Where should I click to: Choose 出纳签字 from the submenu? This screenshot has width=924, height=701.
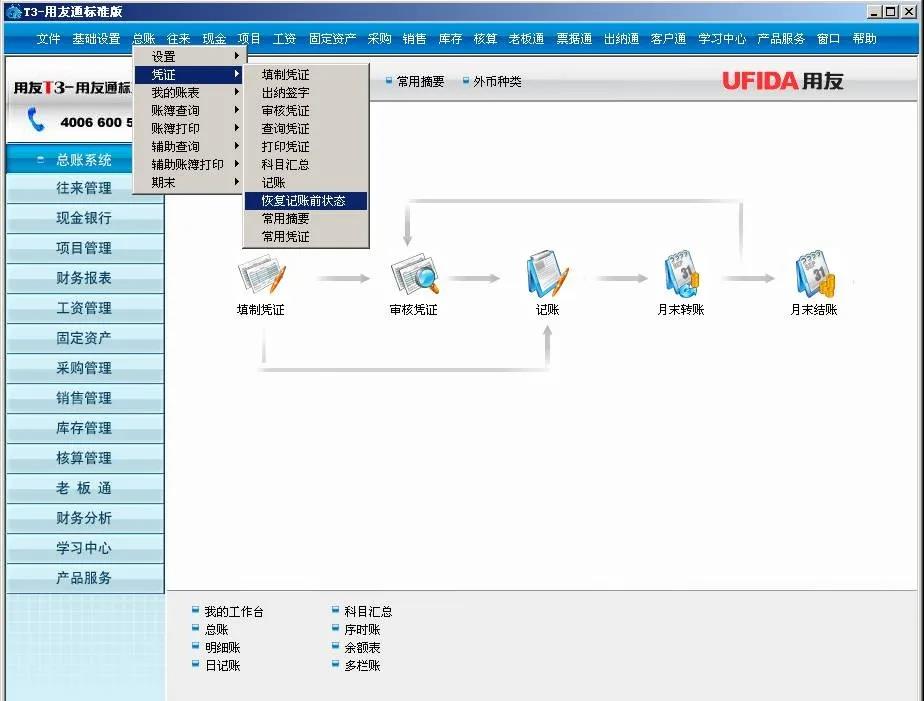[x=306, y=92]
